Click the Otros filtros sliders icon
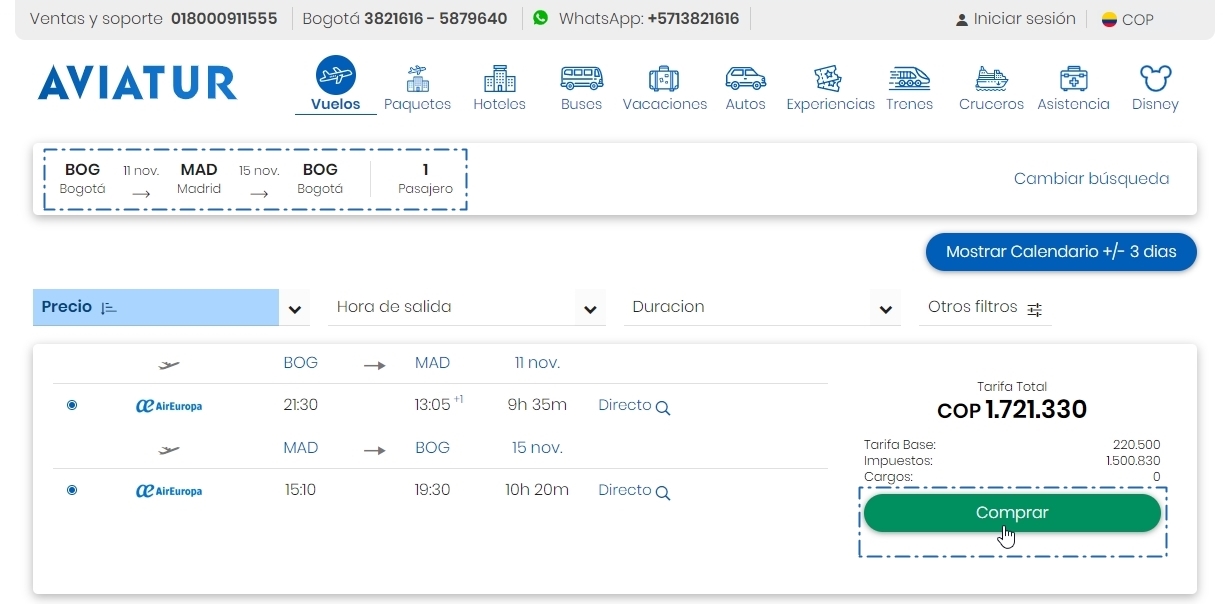Image resolution: width=1224 pixels, height=604 pixels. tap(1035, 309)
